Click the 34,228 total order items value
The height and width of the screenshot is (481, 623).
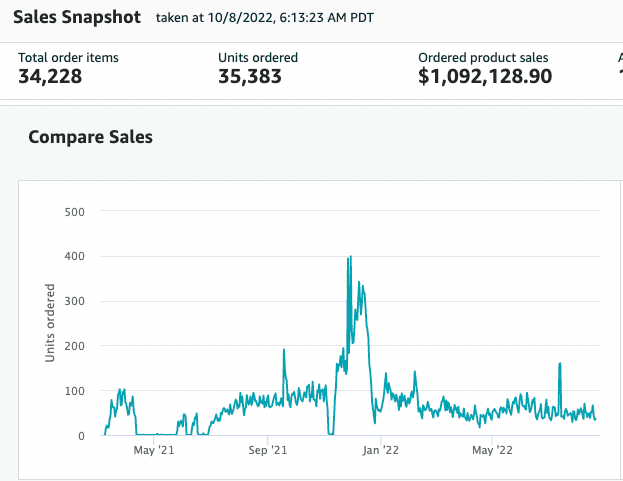pyautogui.click(x=52, y=77)
